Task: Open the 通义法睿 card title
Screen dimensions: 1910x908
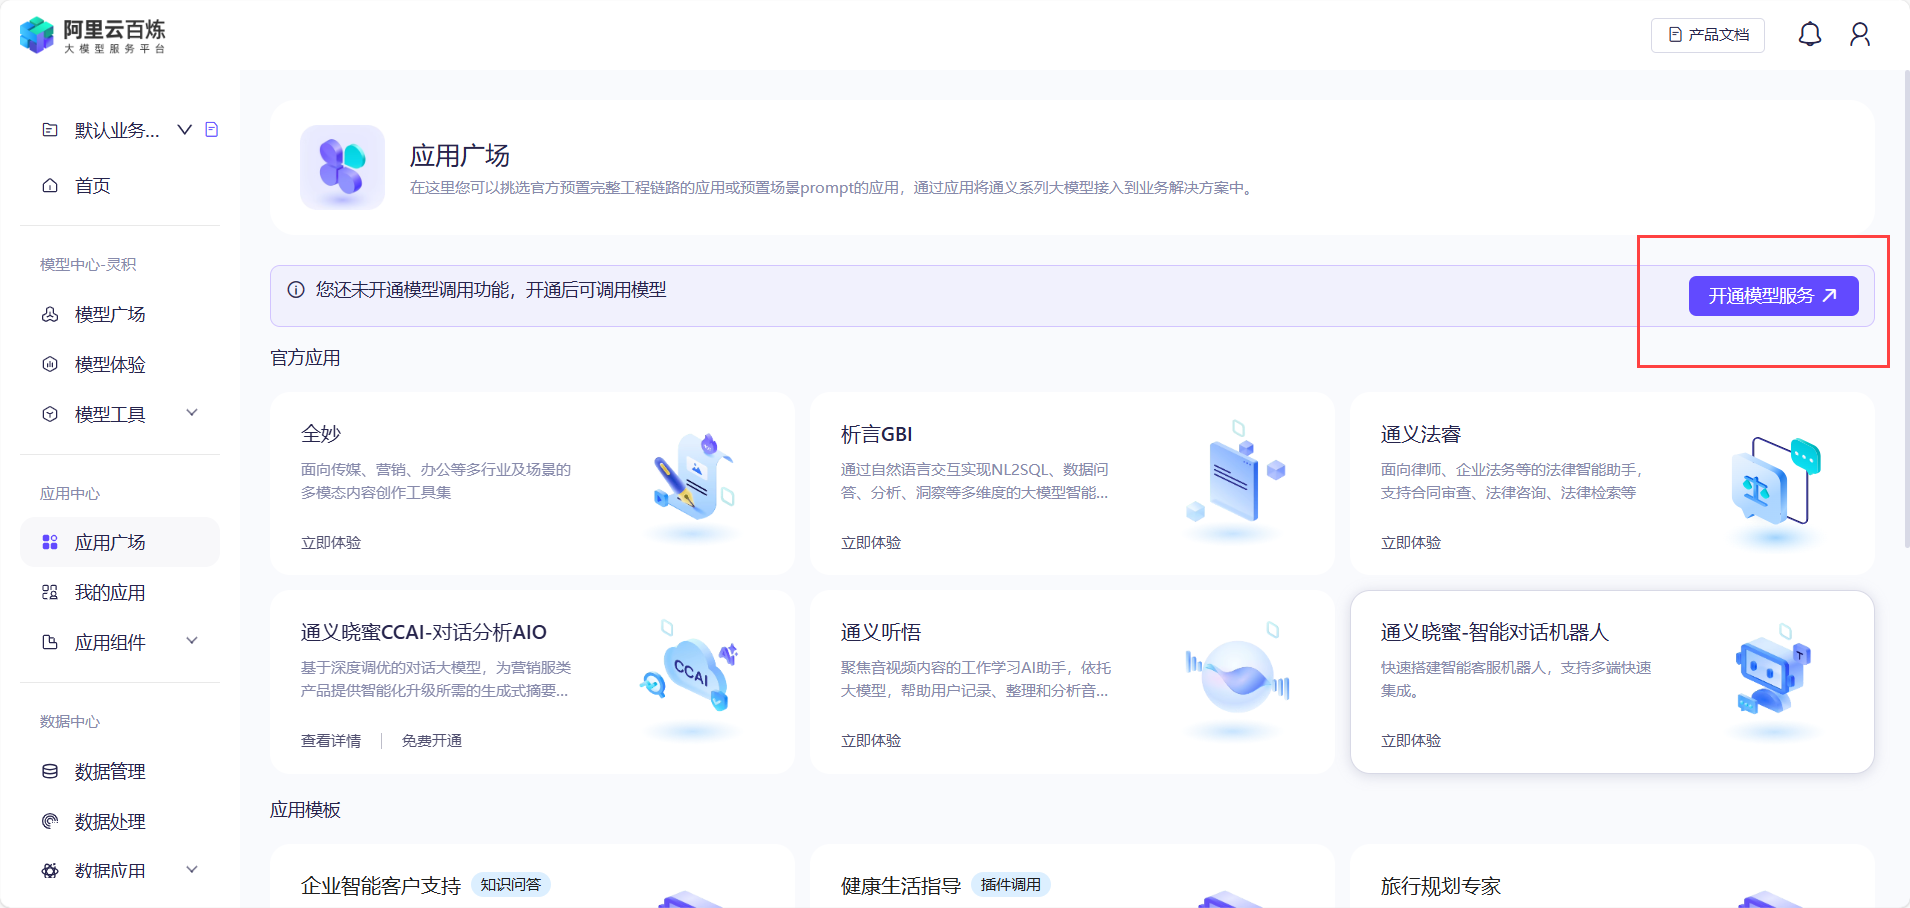Action: (x=1421, y=434)
